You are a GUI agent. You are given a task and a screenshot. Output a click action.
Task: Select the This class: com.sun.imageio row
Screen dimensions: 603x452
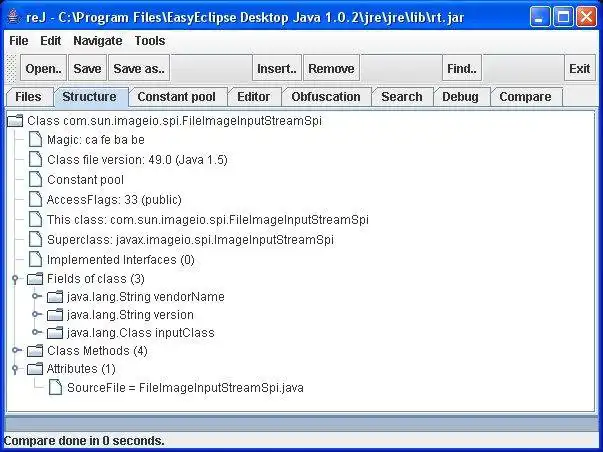pyautogui.click(x=208, y=220)
